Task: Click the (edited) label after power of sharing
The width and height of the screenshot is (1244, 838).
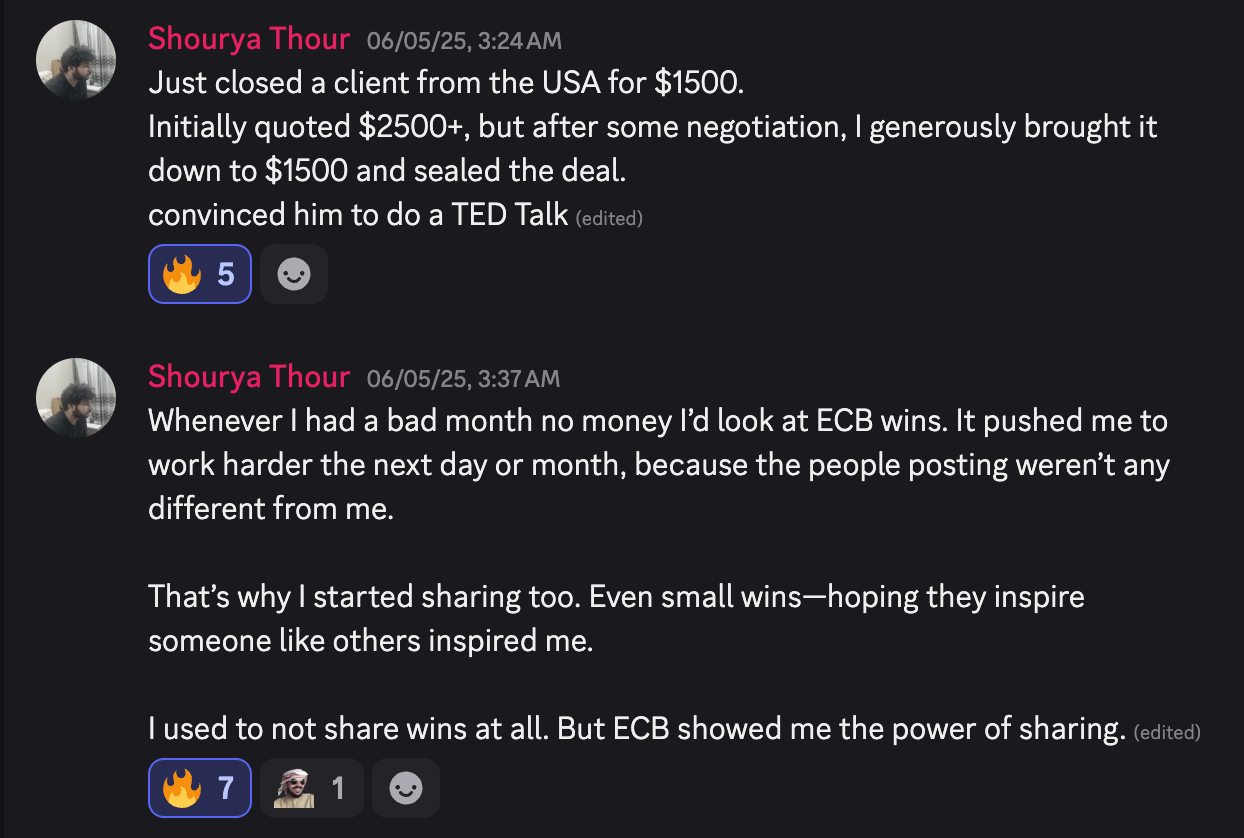Action: 1167,732
